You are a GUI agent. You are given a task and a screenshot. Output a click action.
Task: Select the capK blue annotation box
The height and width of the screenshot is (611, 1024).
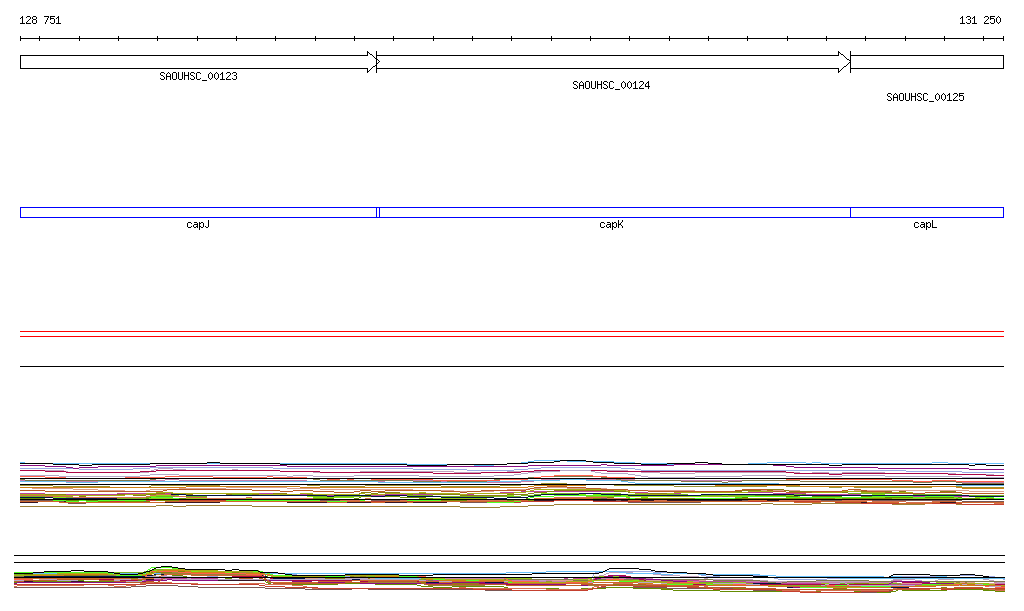pyautogui.click(x=614, y=212)
